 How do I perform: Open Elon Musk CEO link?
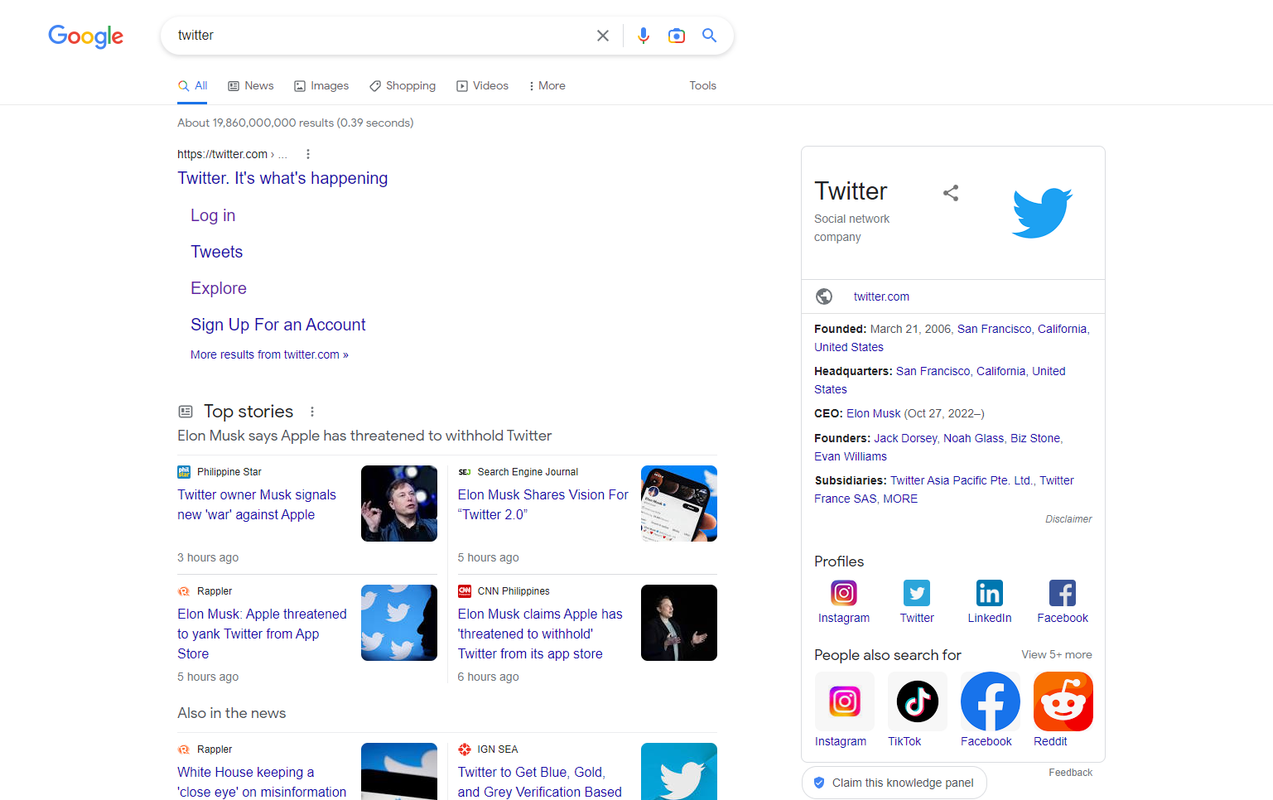pos(873,414)
